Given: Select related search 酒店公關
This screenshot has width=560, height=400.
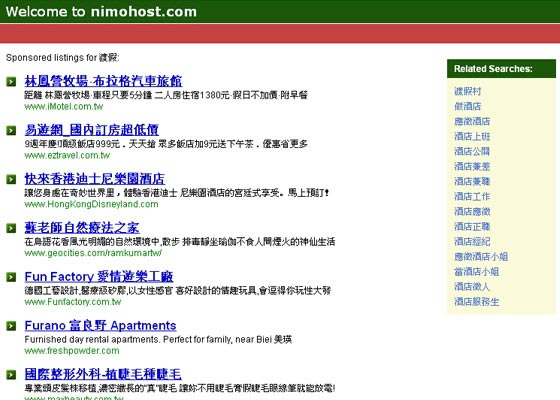Looking at the screenshot, I should (472, 151).
